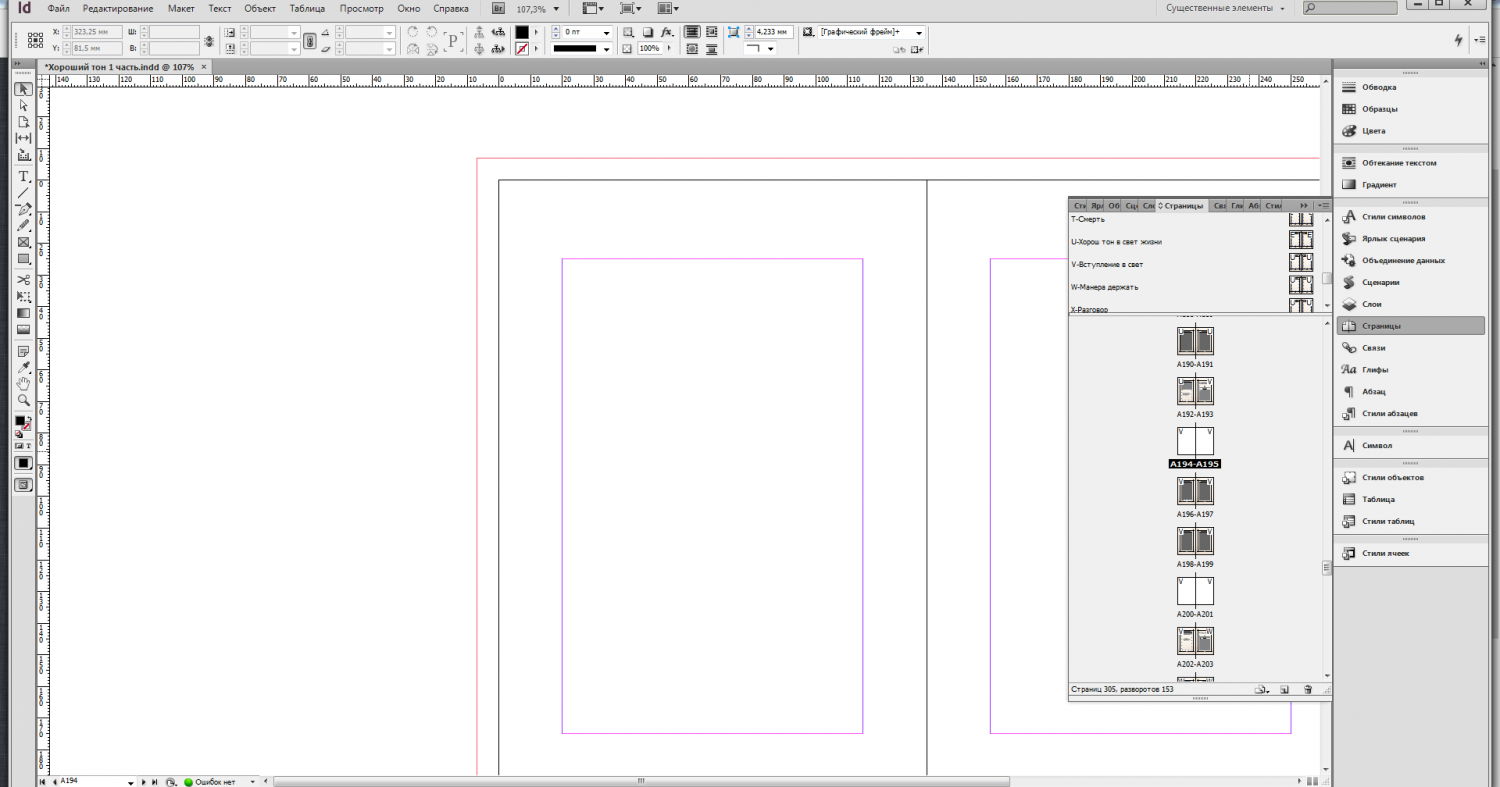This screenshot has width=1500, height=787.
Task: Select the Eyedropper tool
Action: pos(23,367)
